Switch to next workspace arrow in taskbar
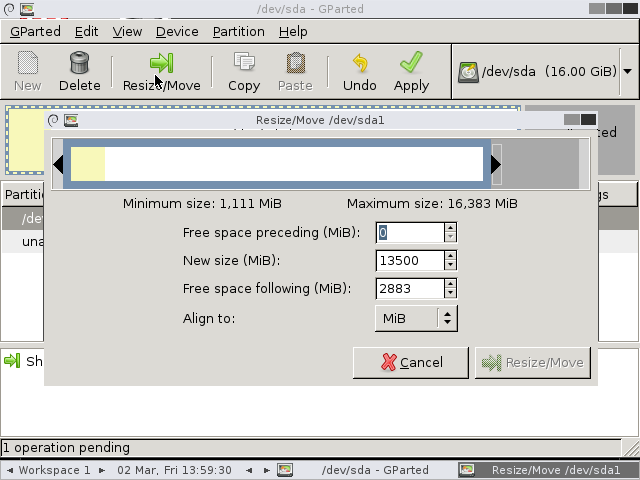 click(102, 470)
